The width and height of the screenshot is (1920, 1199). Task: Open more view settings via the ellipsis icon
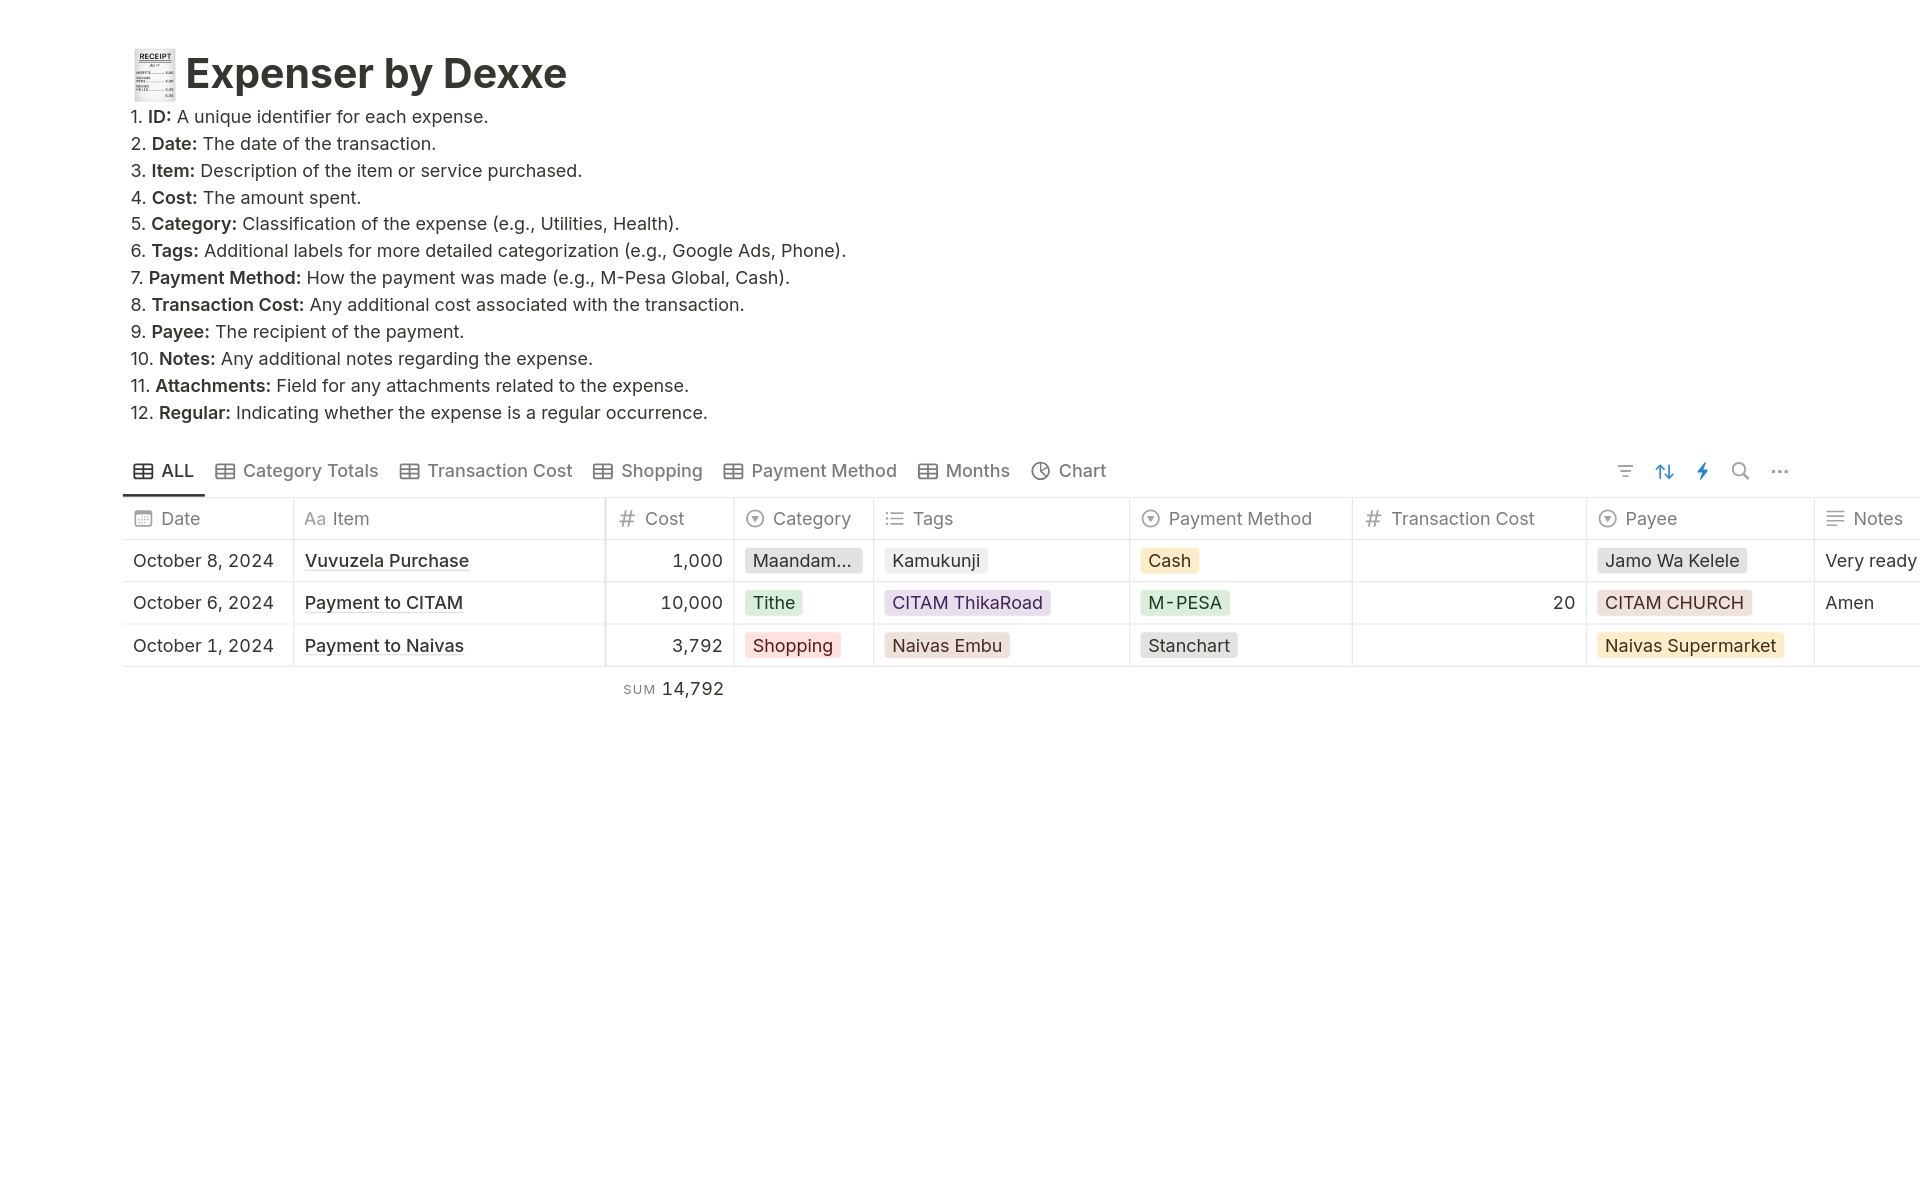[1780, 471]
